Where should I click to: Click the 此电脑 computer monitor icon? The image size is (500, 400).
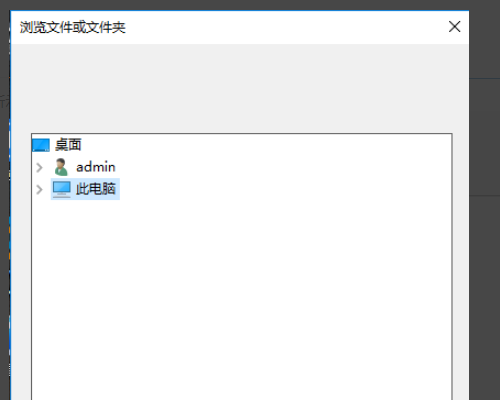(62, 189)
